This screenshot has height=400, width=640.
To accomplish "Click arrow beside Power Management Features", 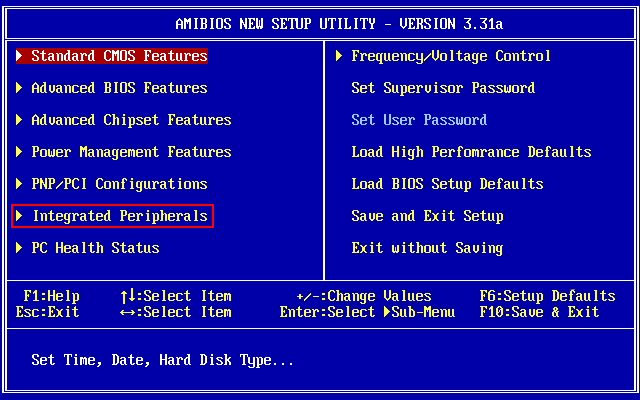I will point(19,152).
